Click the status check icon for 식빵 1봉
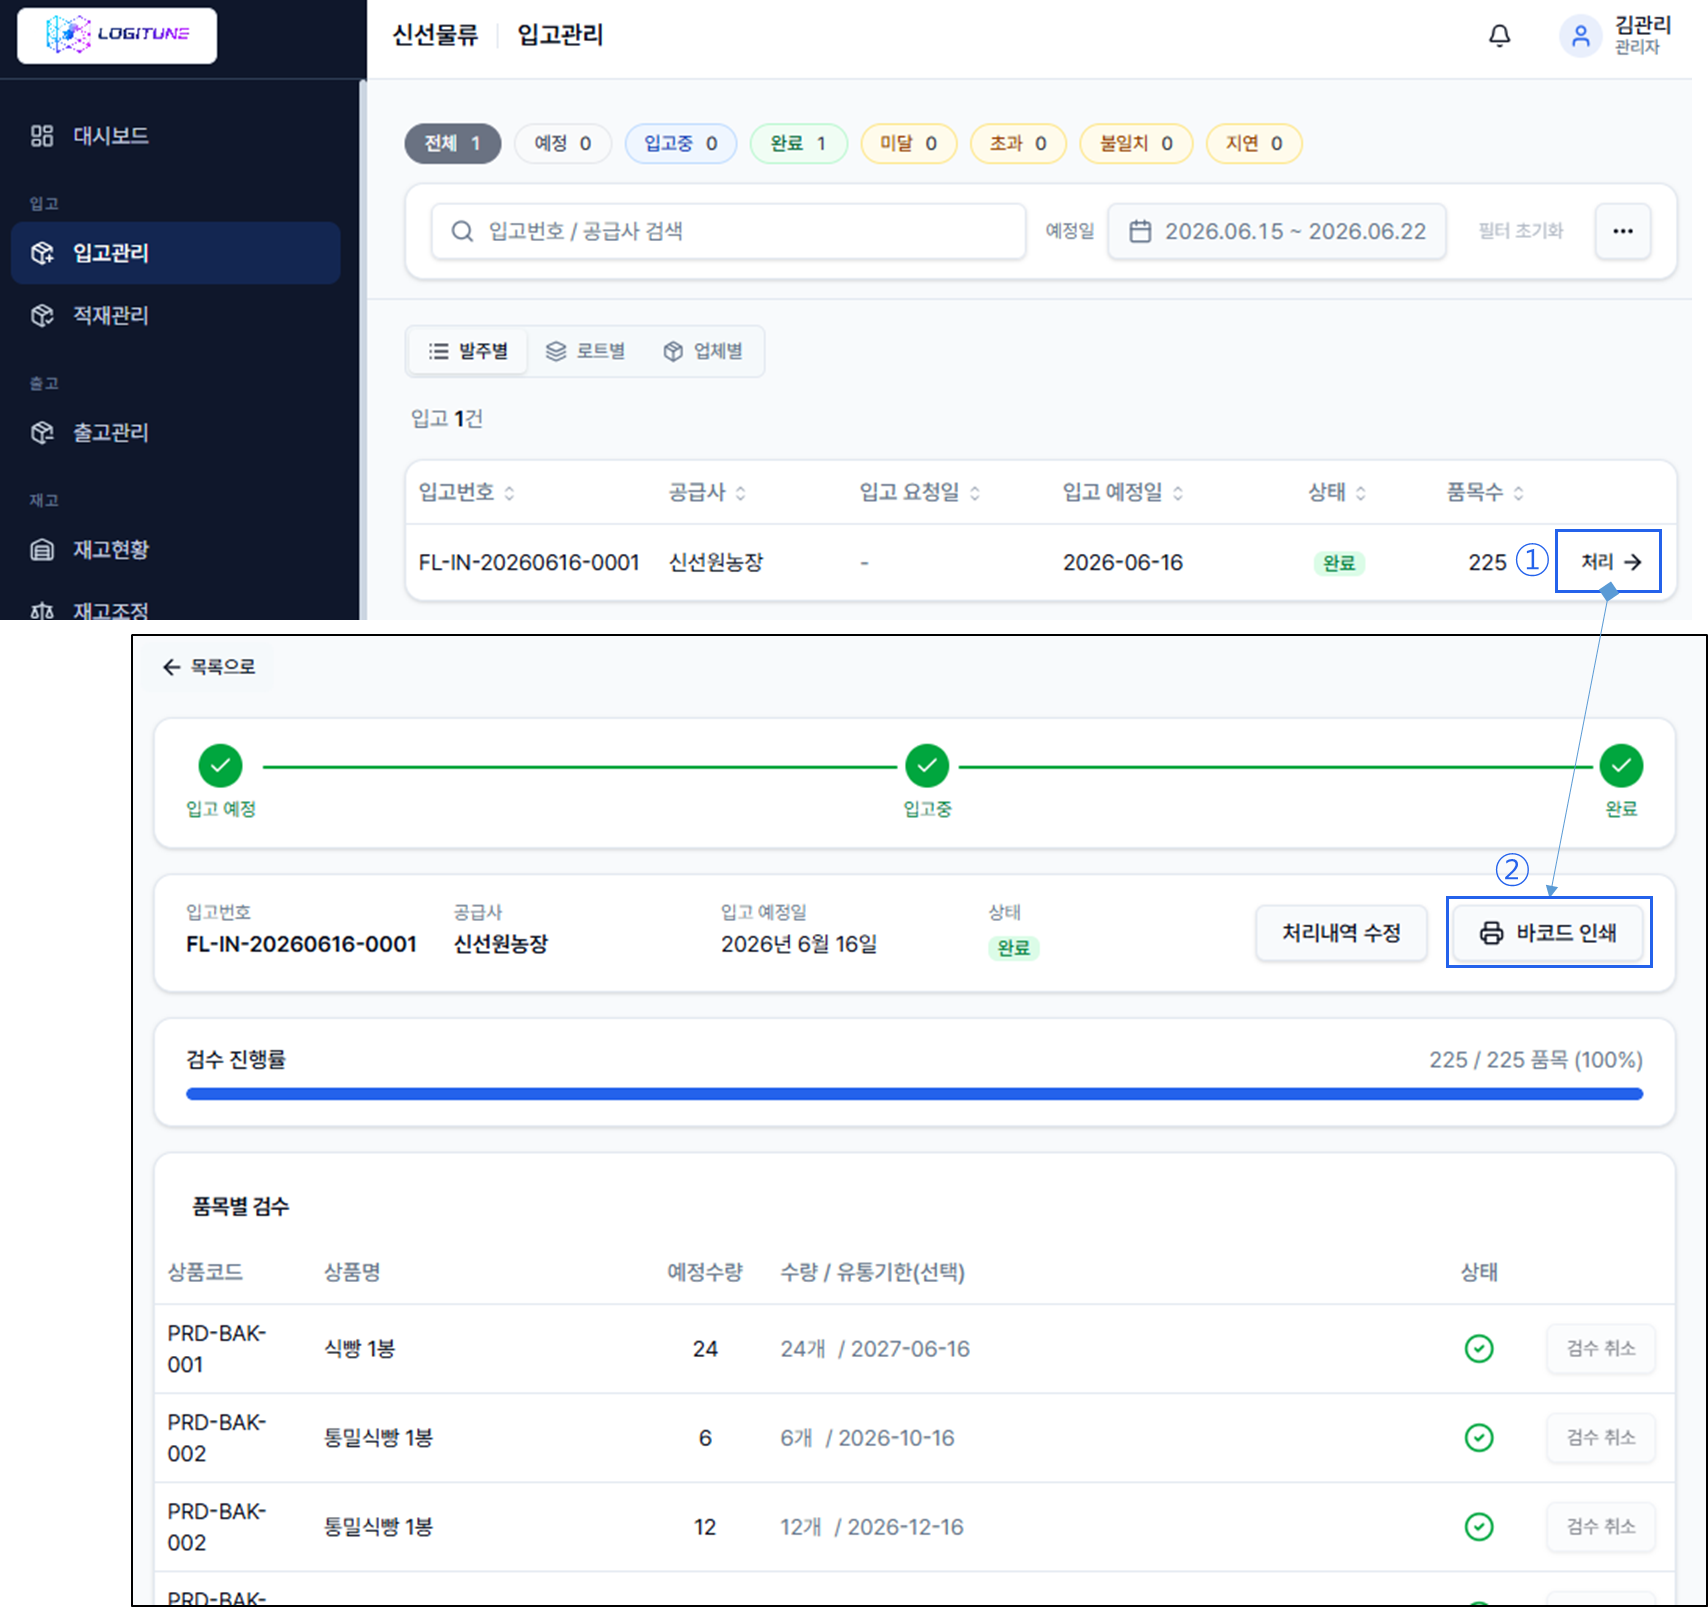Screen dimensions: 1708x1607 [x=1479, y=1349]
